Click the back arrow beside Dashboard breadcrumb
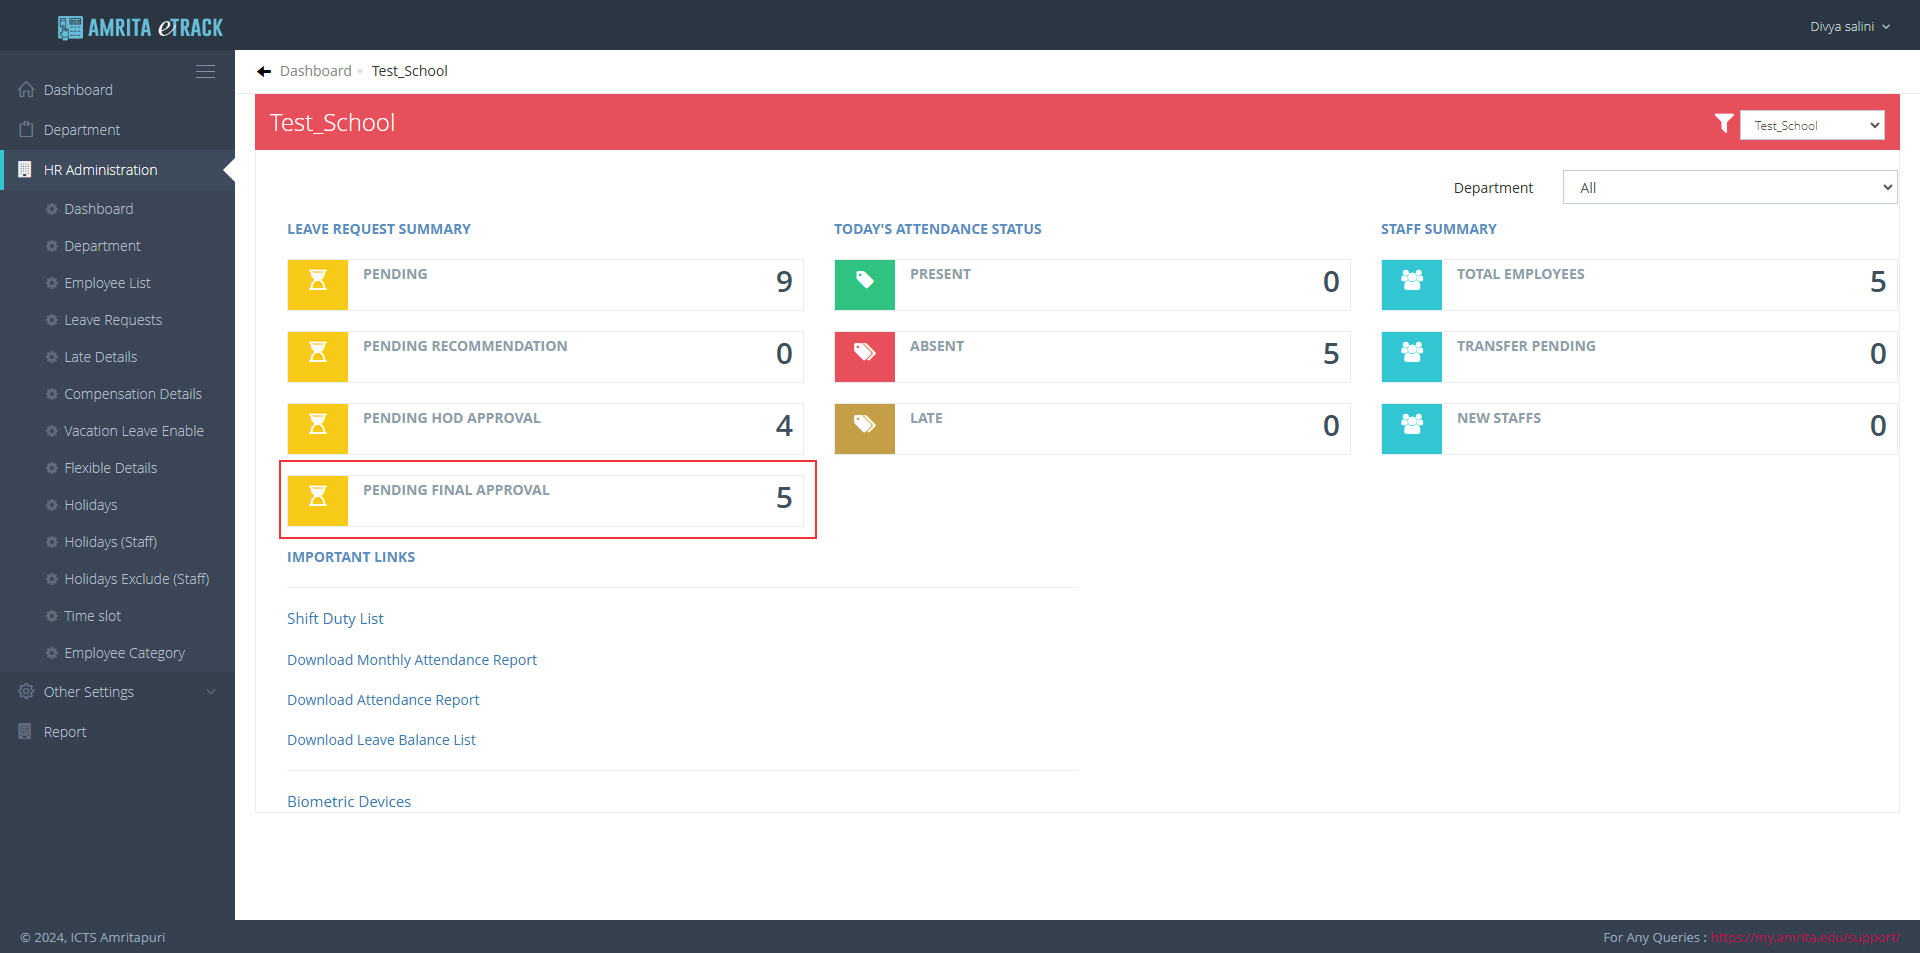Viewport: 1920px width, 953px height. point(264,71)
